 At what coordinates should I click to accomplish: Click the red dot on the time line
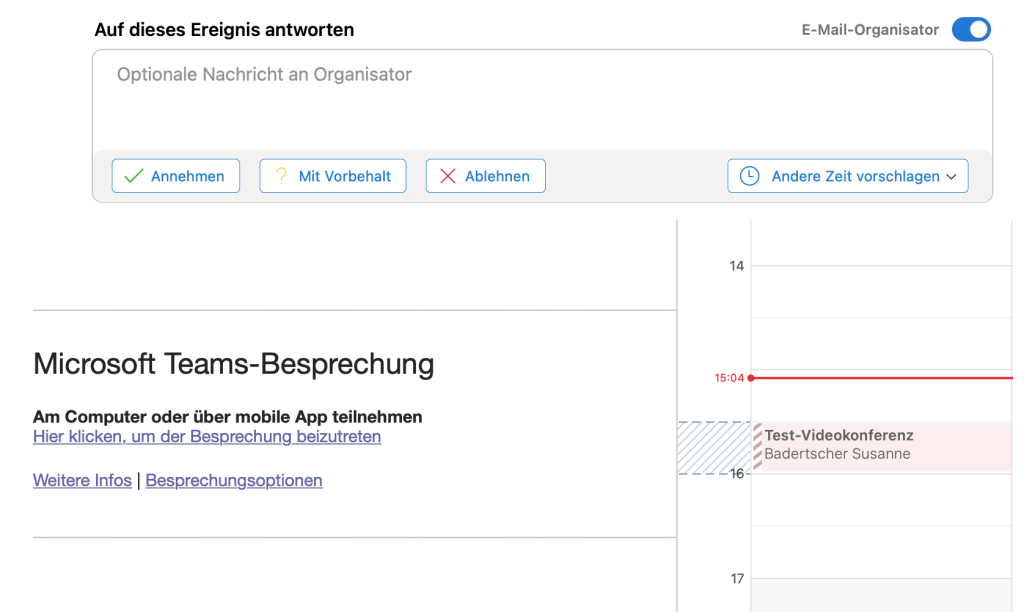click(x=751, y=378)
